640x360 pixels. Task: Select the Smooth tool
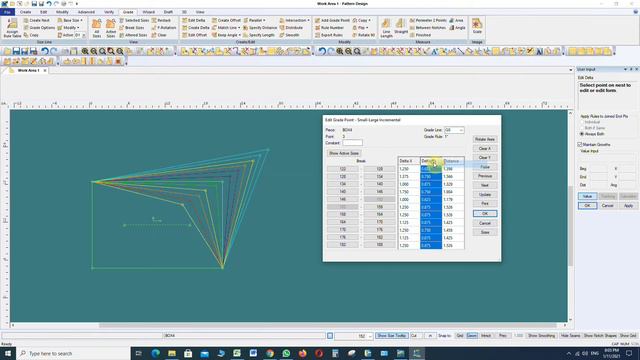click(x=289, y=35)
